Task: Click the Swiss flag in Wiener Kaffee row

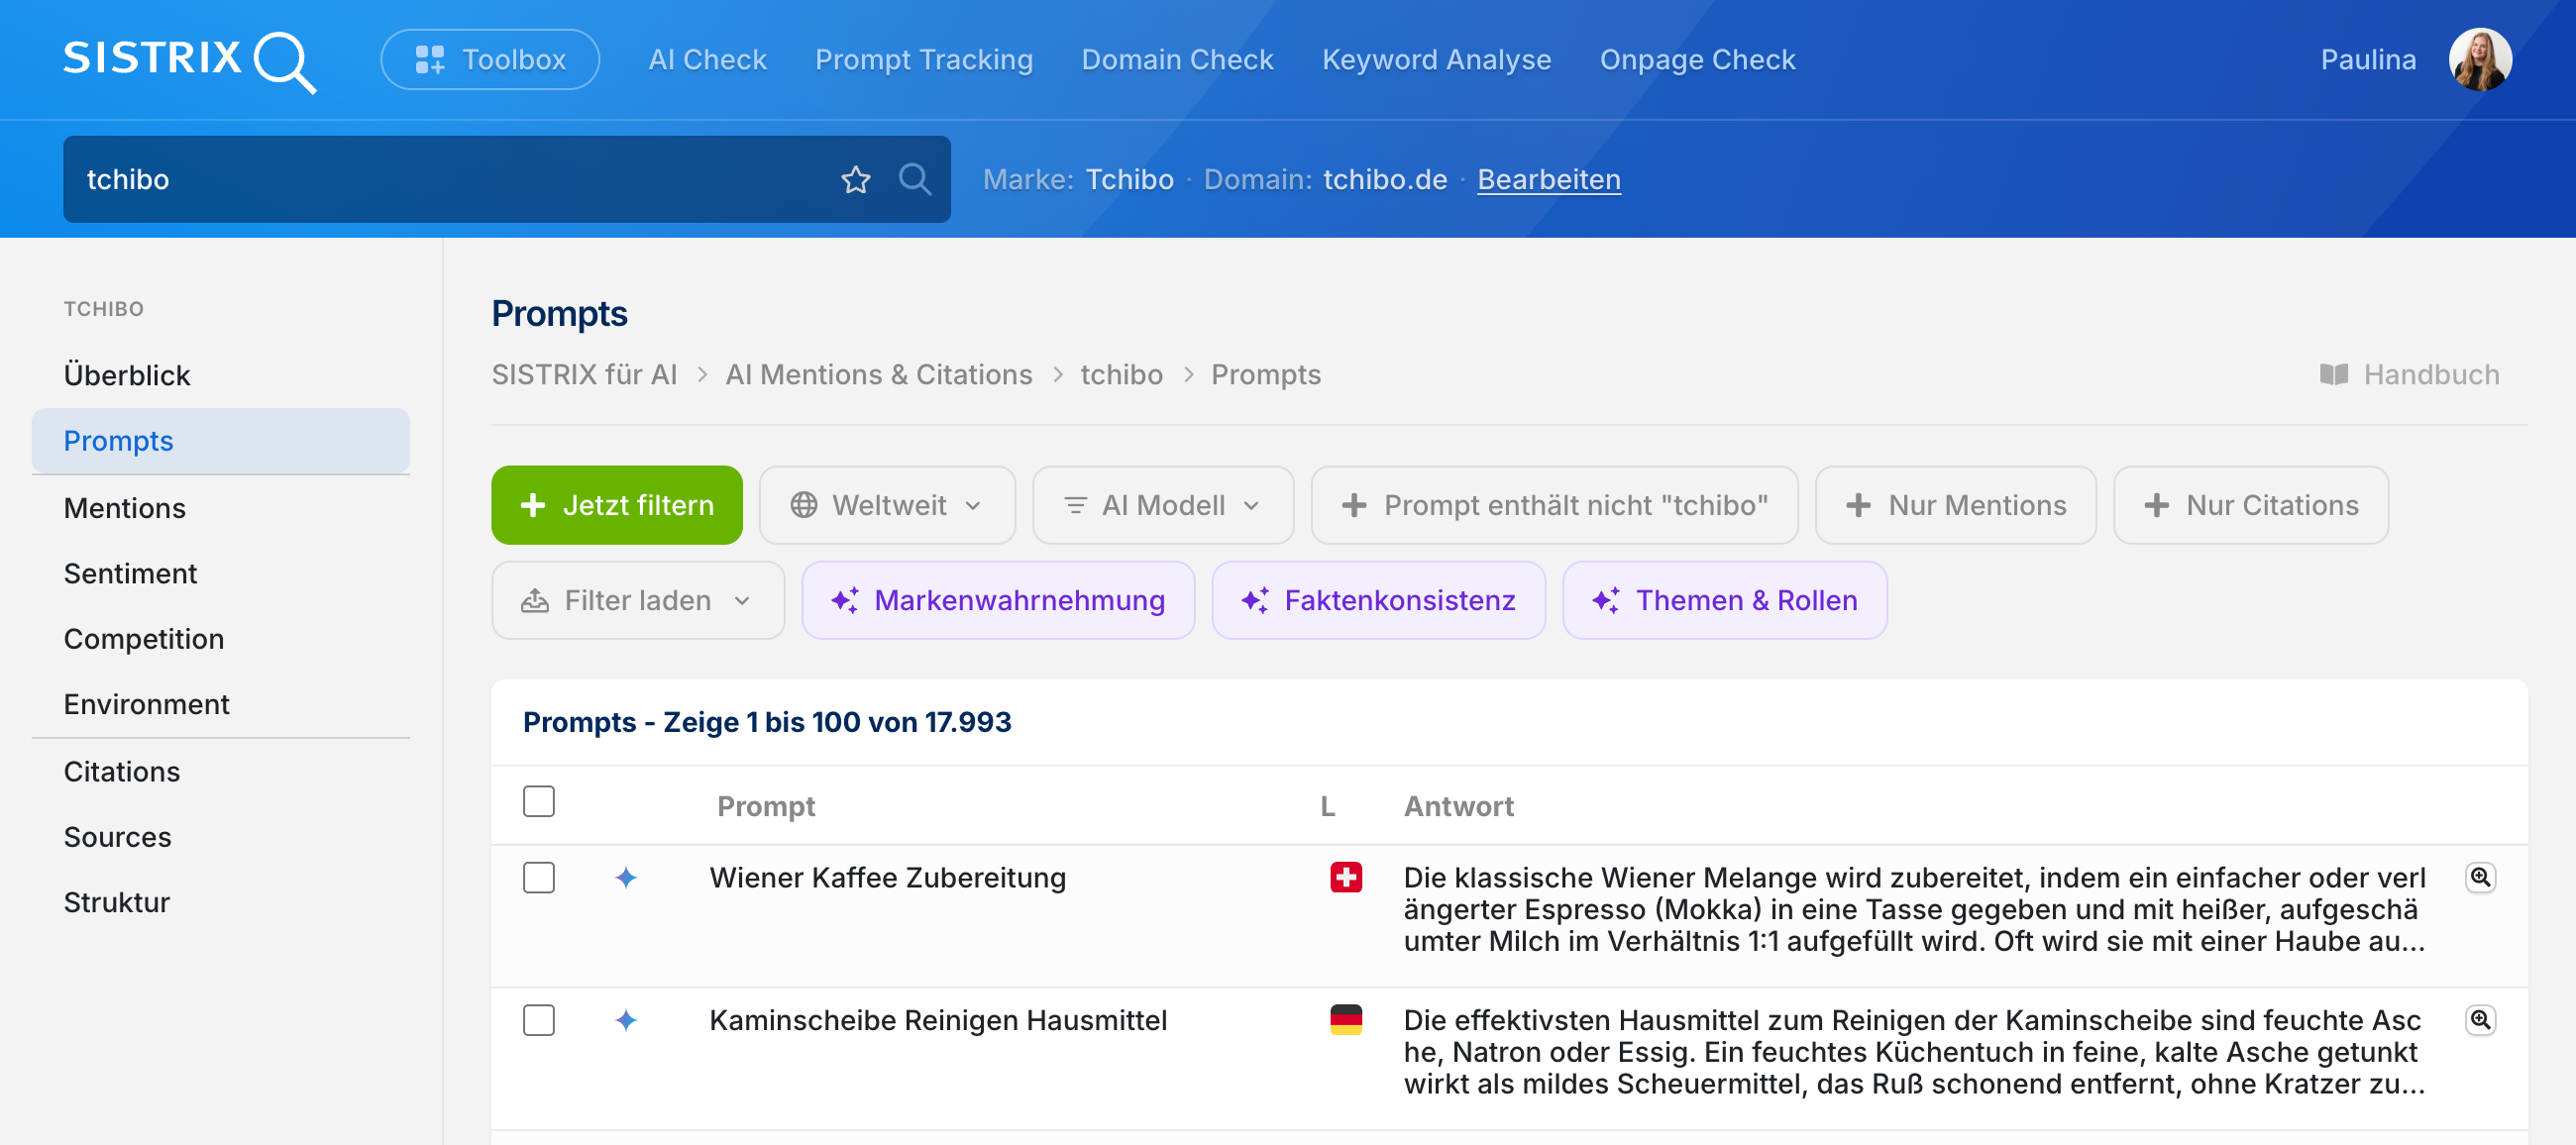Action: tap(1346, 878)
